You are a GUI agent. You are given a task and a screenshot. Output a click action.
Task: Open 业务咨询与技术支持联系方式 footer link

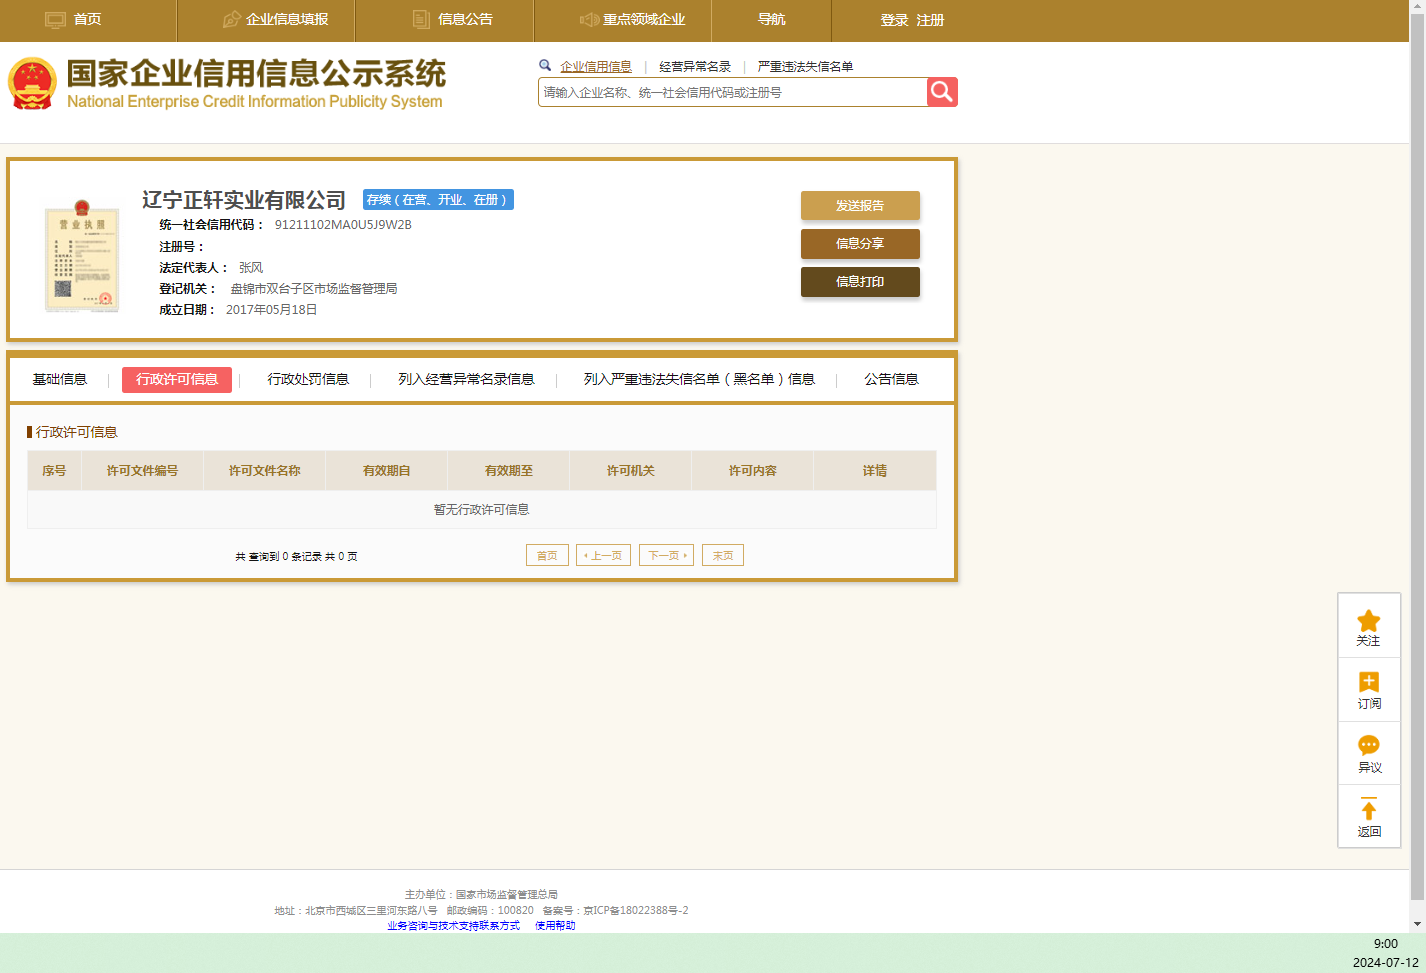453,926
